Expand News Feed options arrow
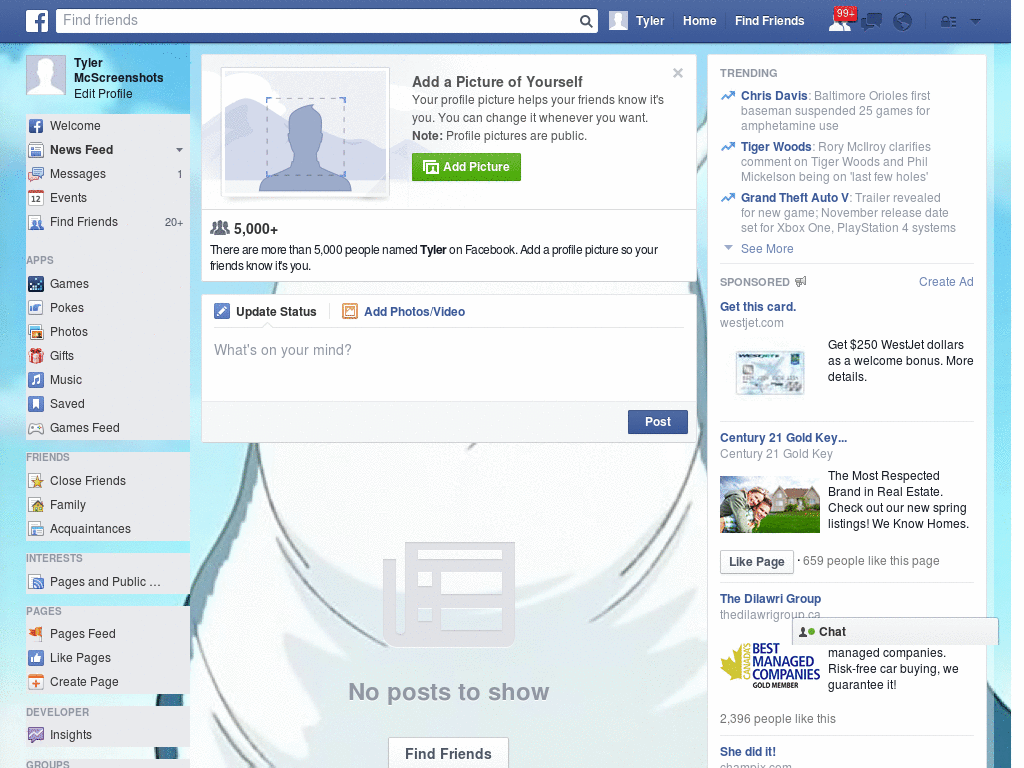 179,150
